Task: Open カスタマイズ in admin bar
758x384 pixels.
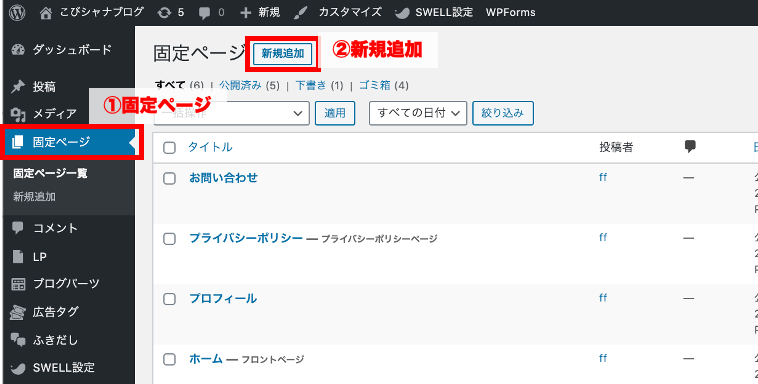Action: click(350, 13)
